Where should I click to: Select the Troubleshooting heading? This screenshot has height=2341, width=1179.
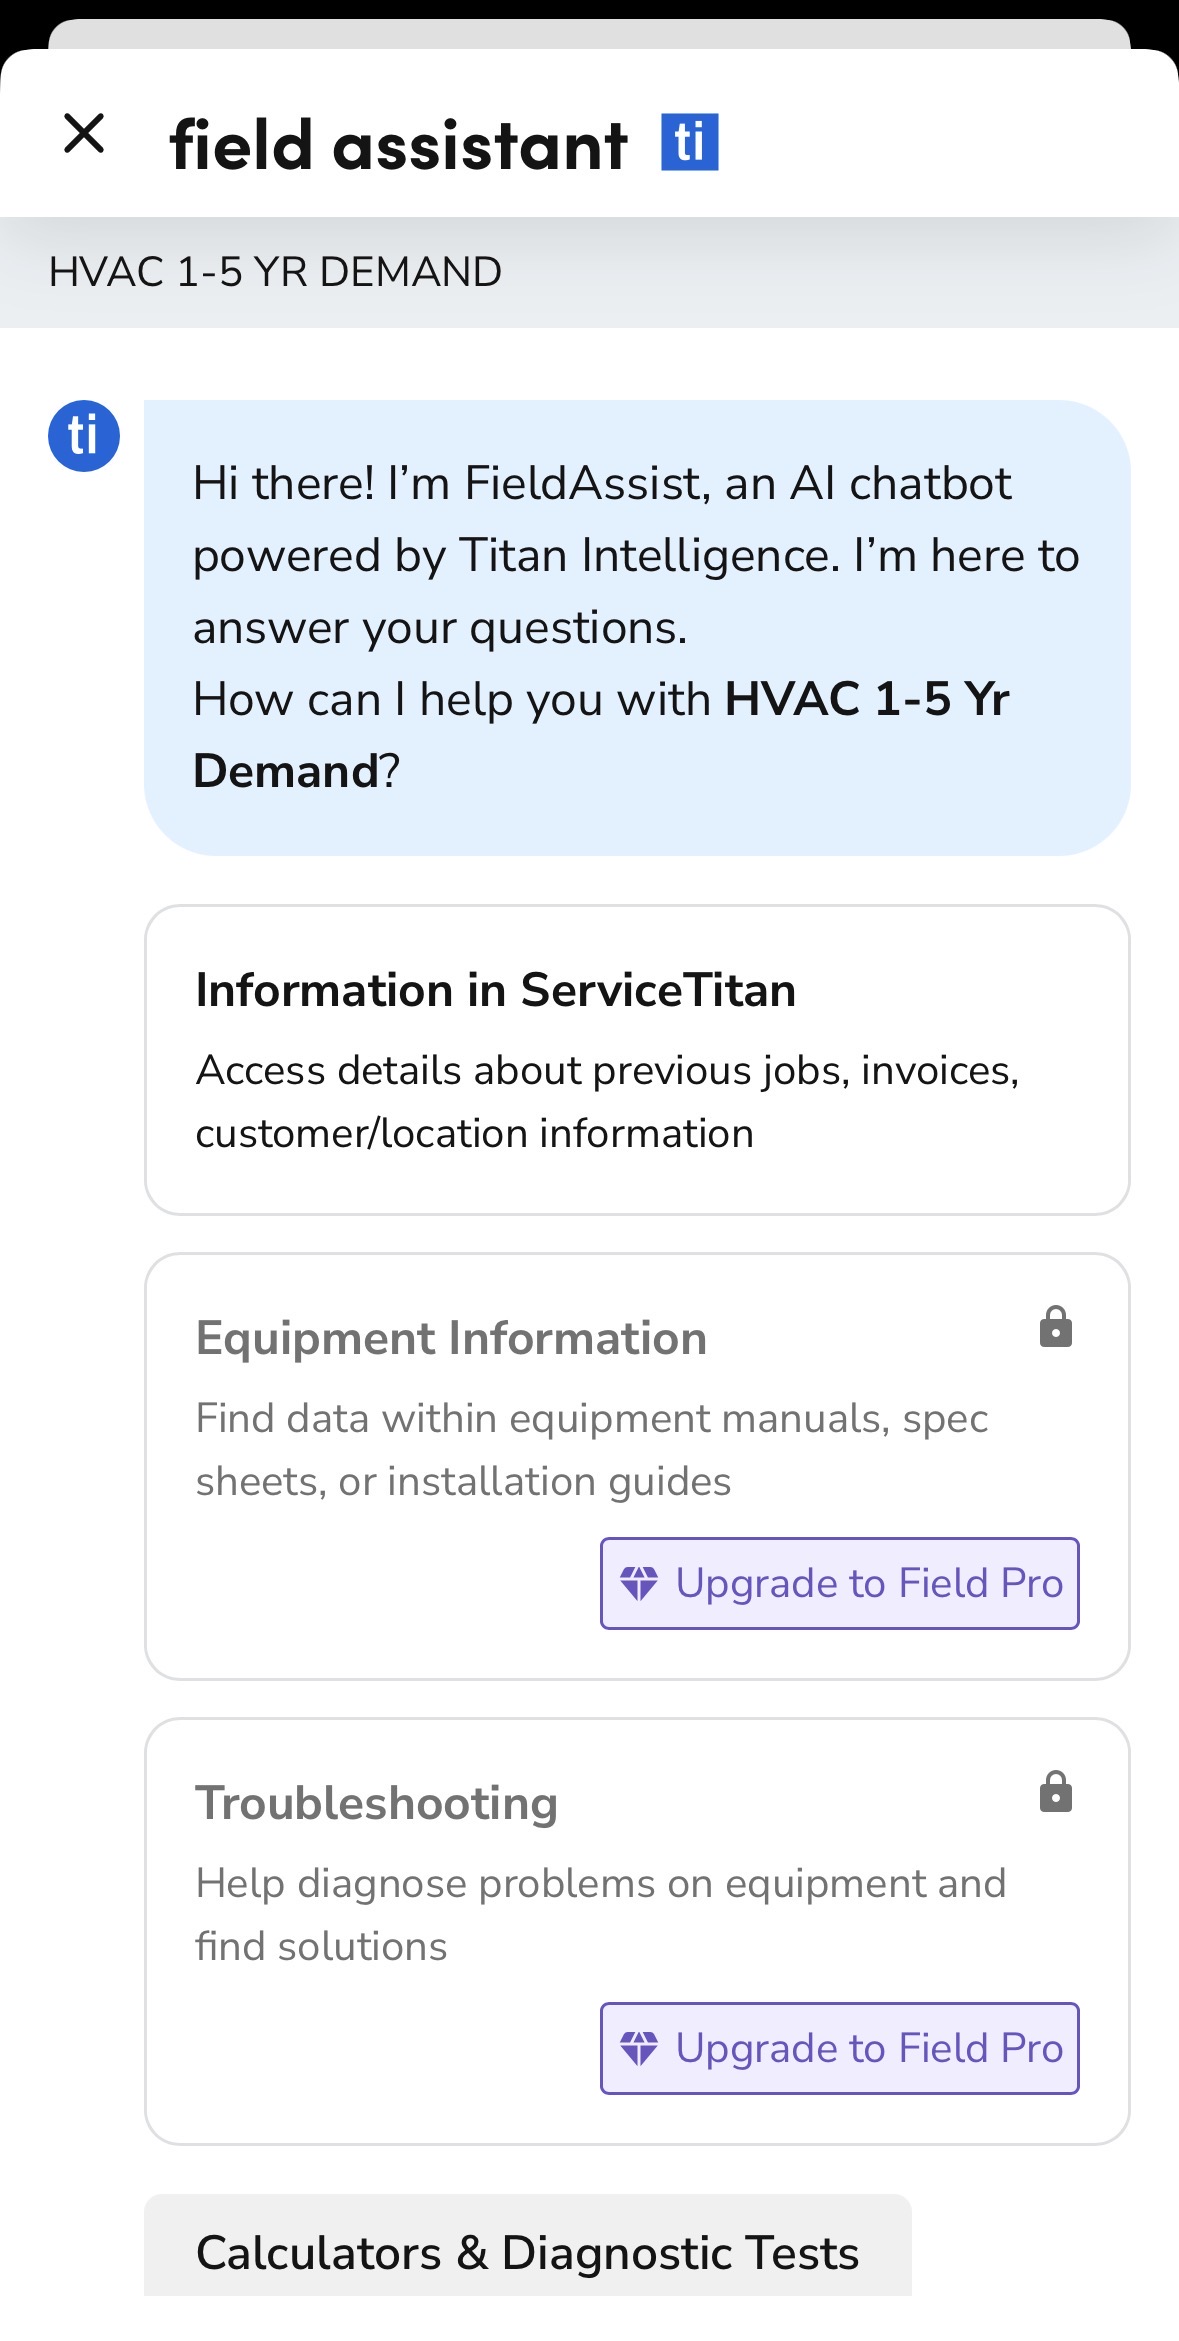point(376,1803)
